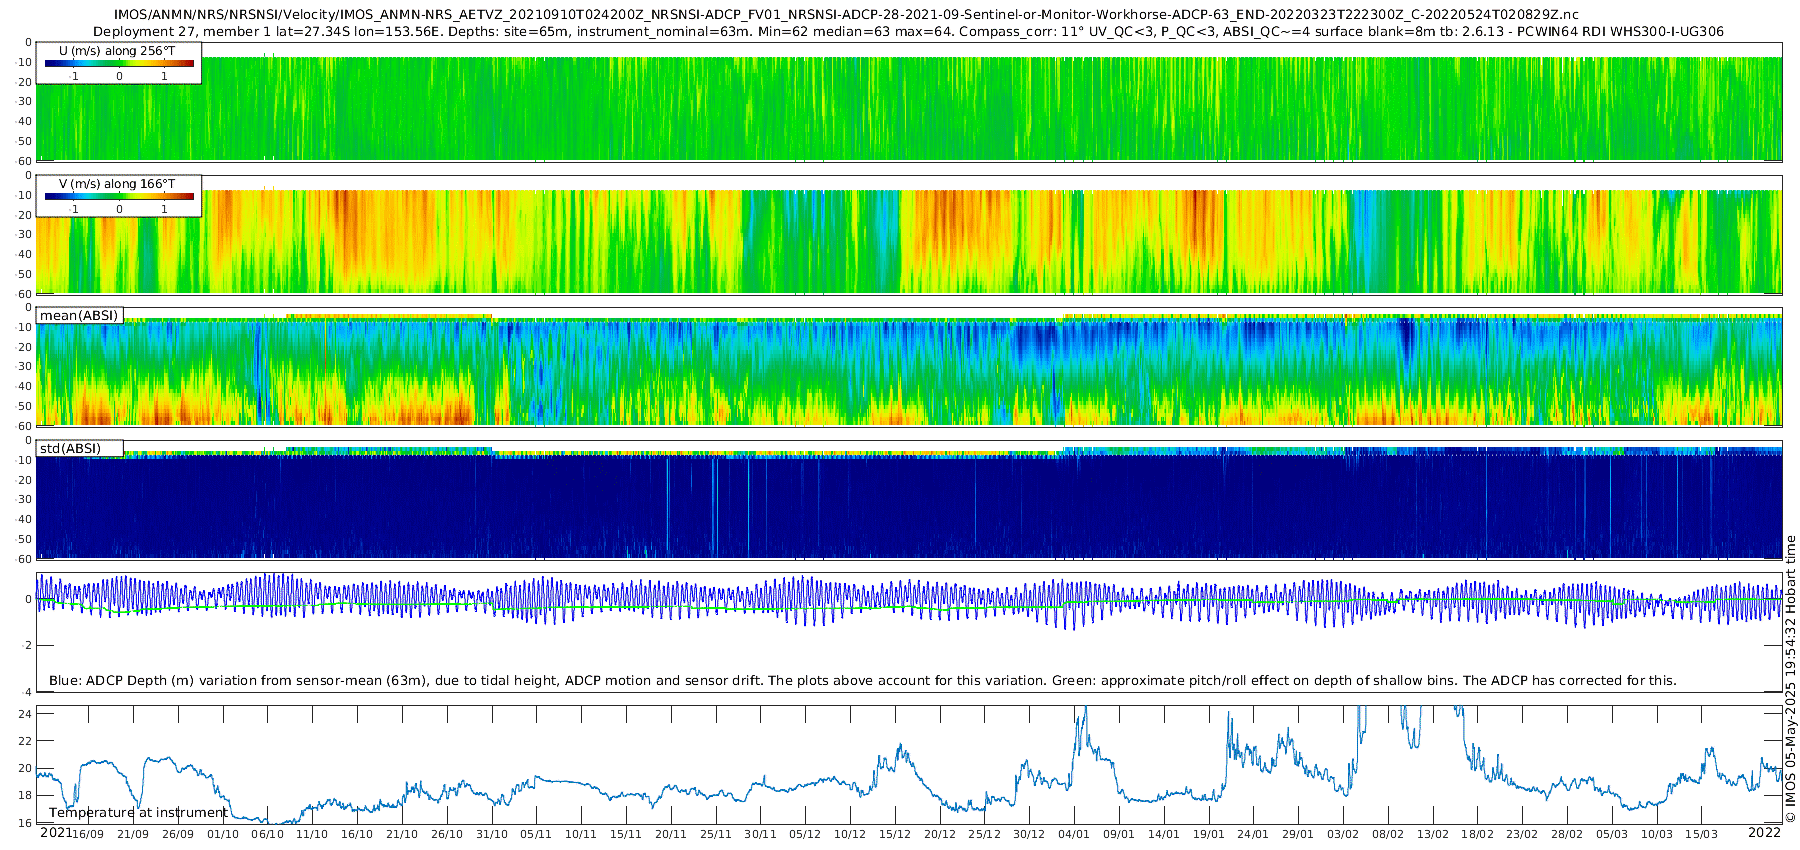Click the 'V (m/s) along 166°T' legend title
The image size is (1800, 850).
pos(116,184)
